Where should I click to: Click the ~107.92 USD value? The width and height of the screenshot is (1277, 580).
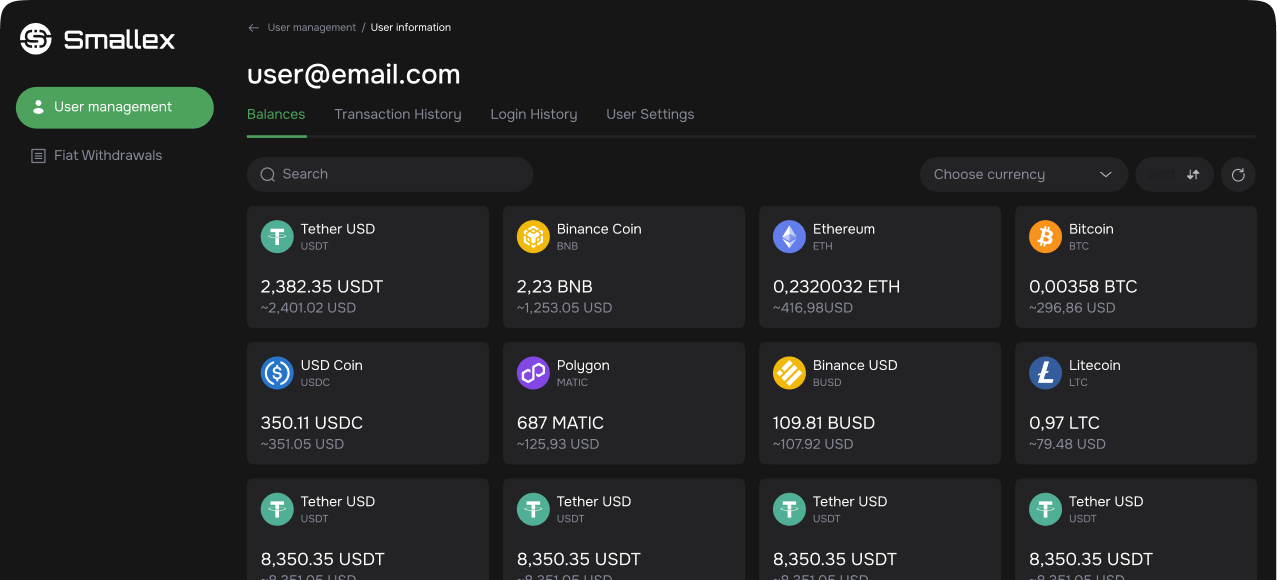point(813,444)
